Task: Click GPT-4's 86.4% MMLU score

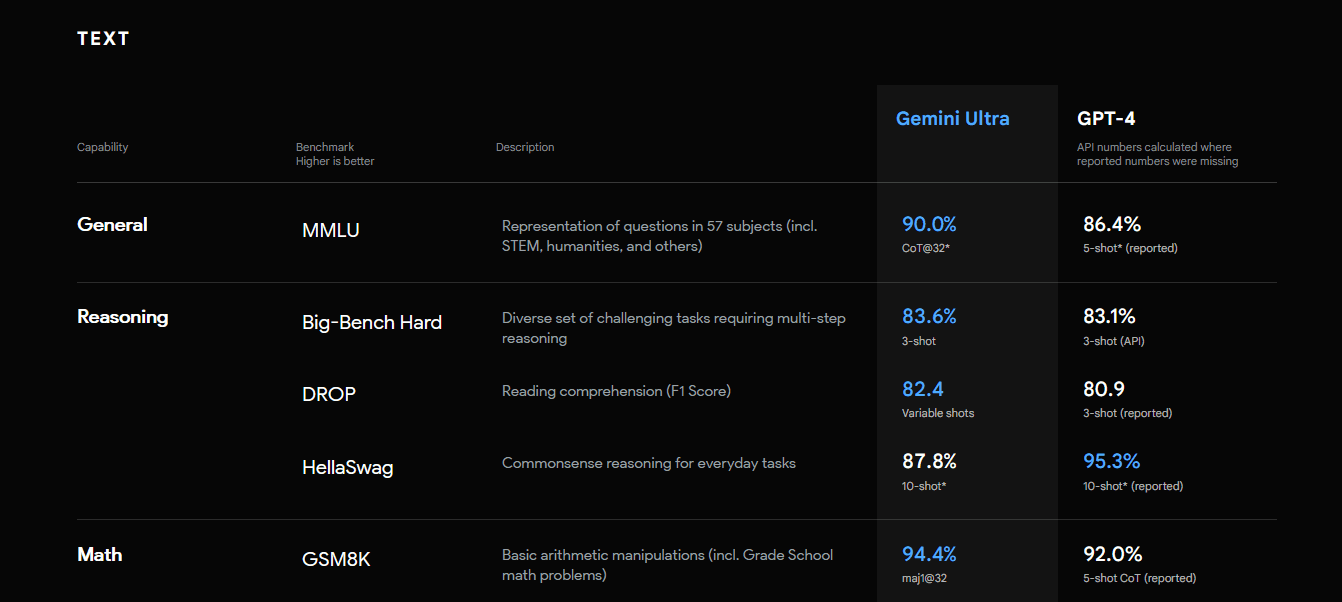Action: point(1112,224)
